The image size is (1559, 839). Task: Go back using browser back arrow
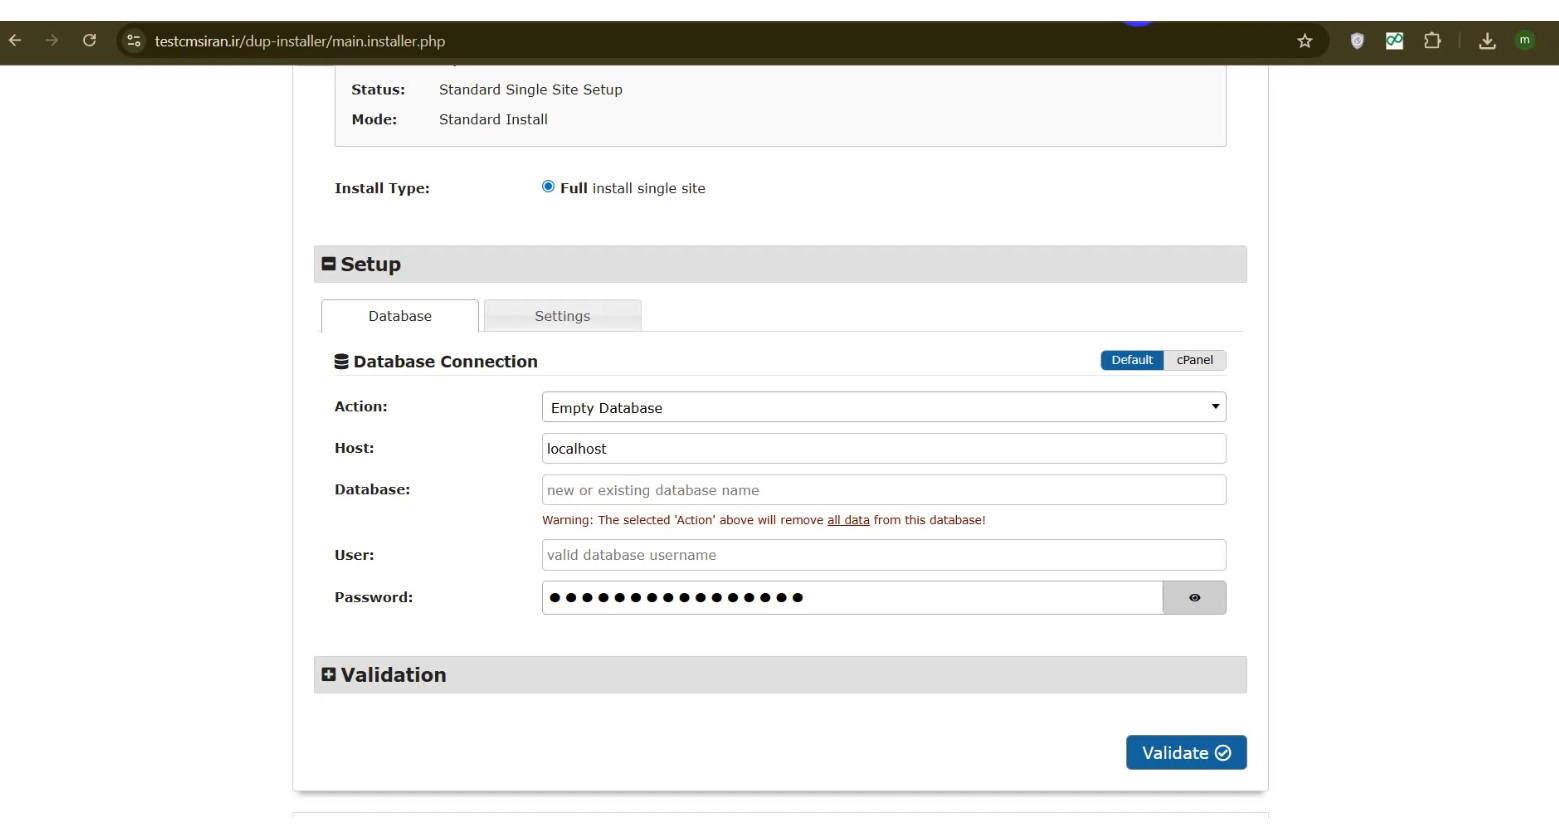point(15,41)
